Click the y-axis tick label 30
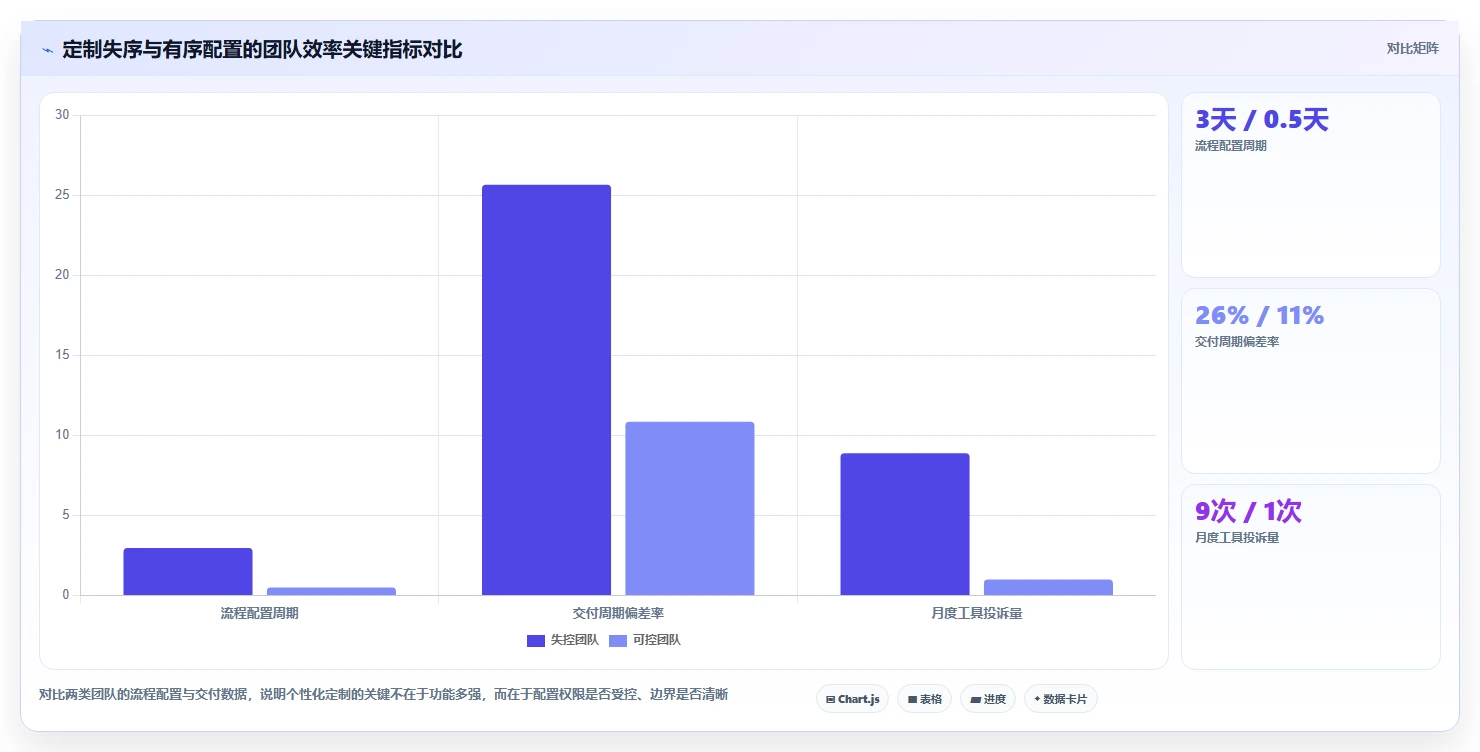1480x752 pixels. (x=62, y=115)
